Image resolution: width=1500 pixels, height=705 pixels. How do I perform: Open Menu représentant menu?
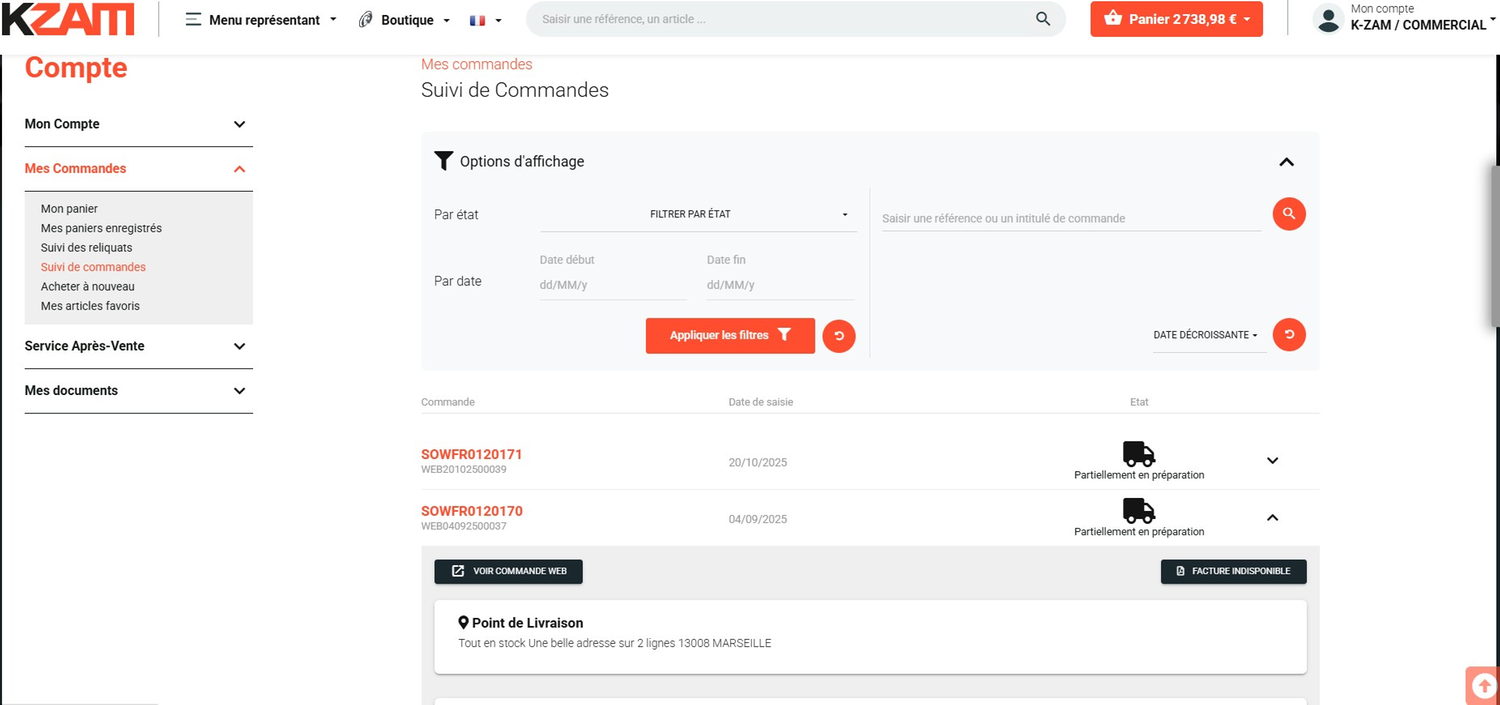pos(262,20)
